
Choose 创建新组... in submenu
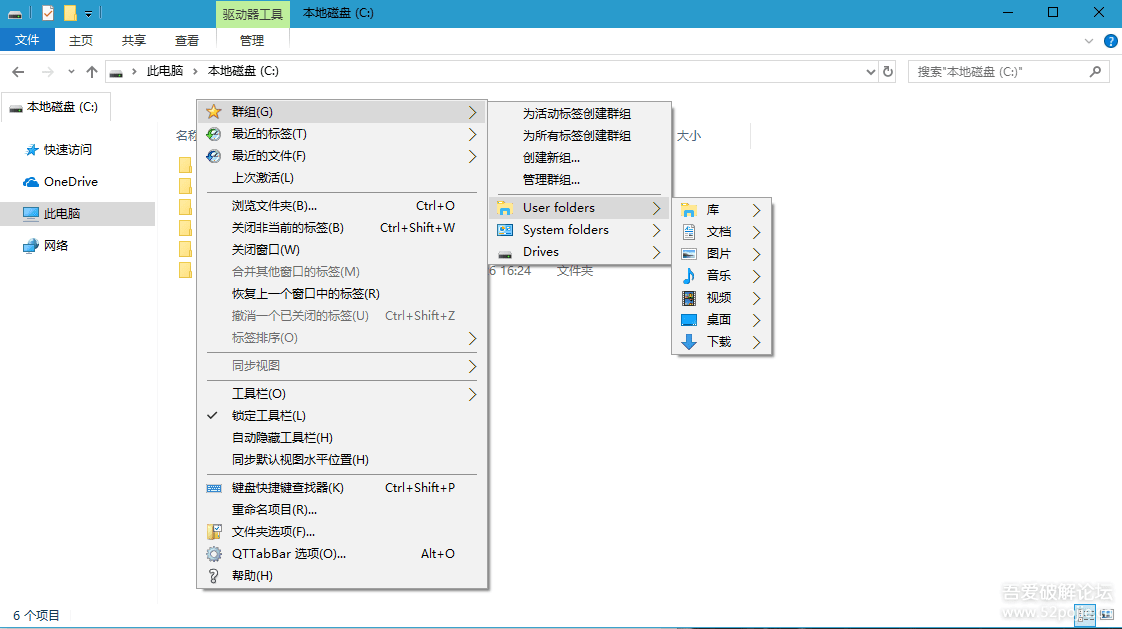580,158
